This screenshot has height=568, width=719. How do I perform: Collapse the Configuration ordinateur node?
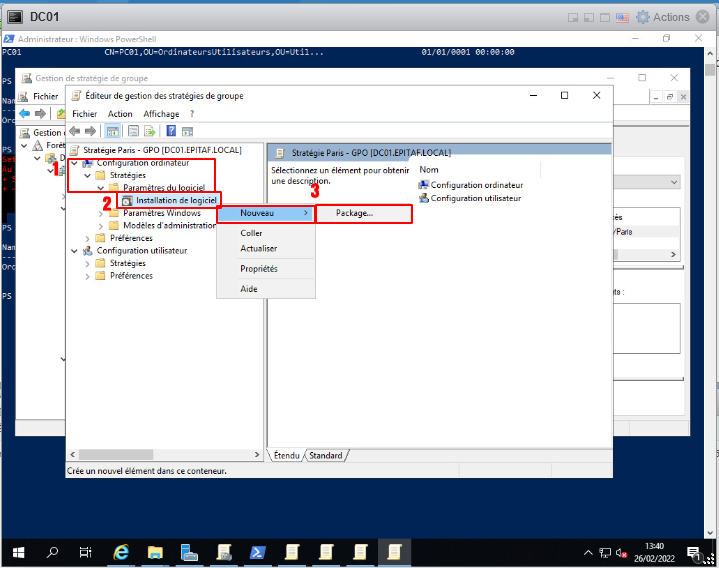74,163
